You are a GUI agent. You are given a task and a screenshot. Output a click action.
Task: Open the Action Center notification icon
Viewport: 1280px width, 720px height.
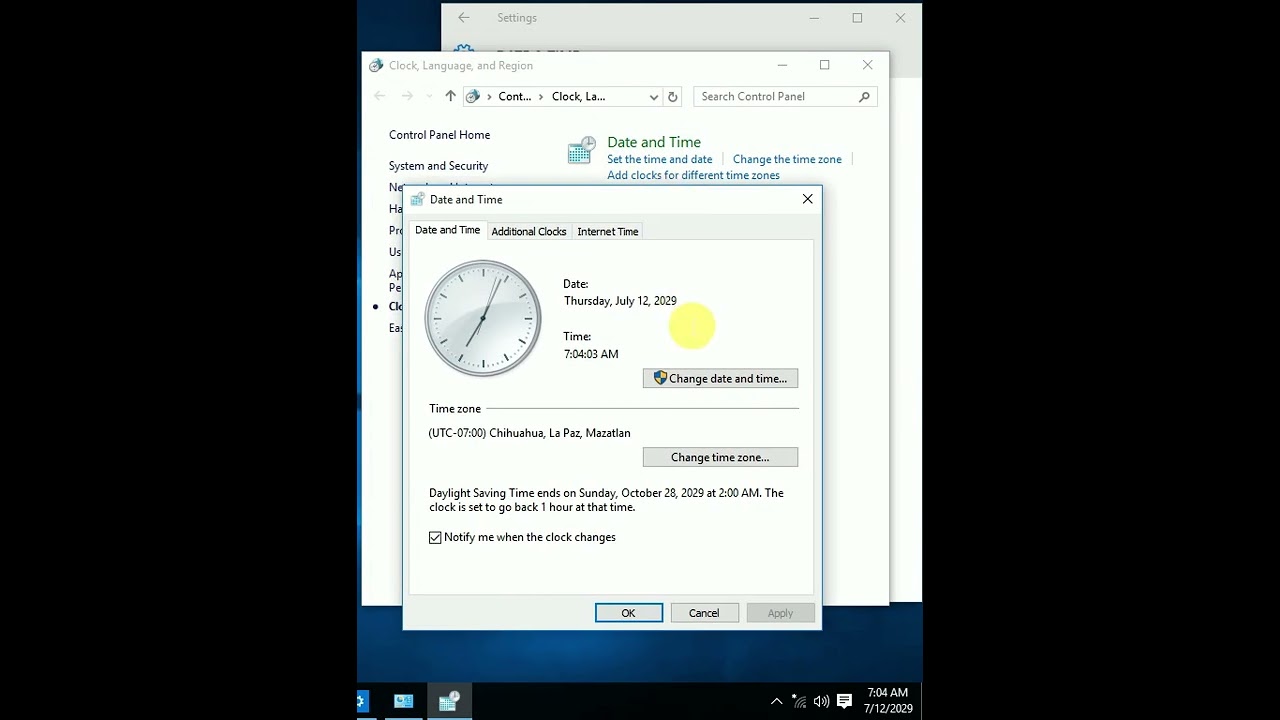[844, 701]
